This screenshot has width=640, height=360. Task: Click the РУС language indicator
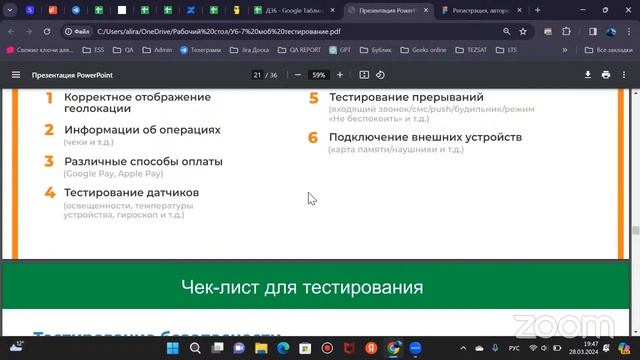[514, 348]
